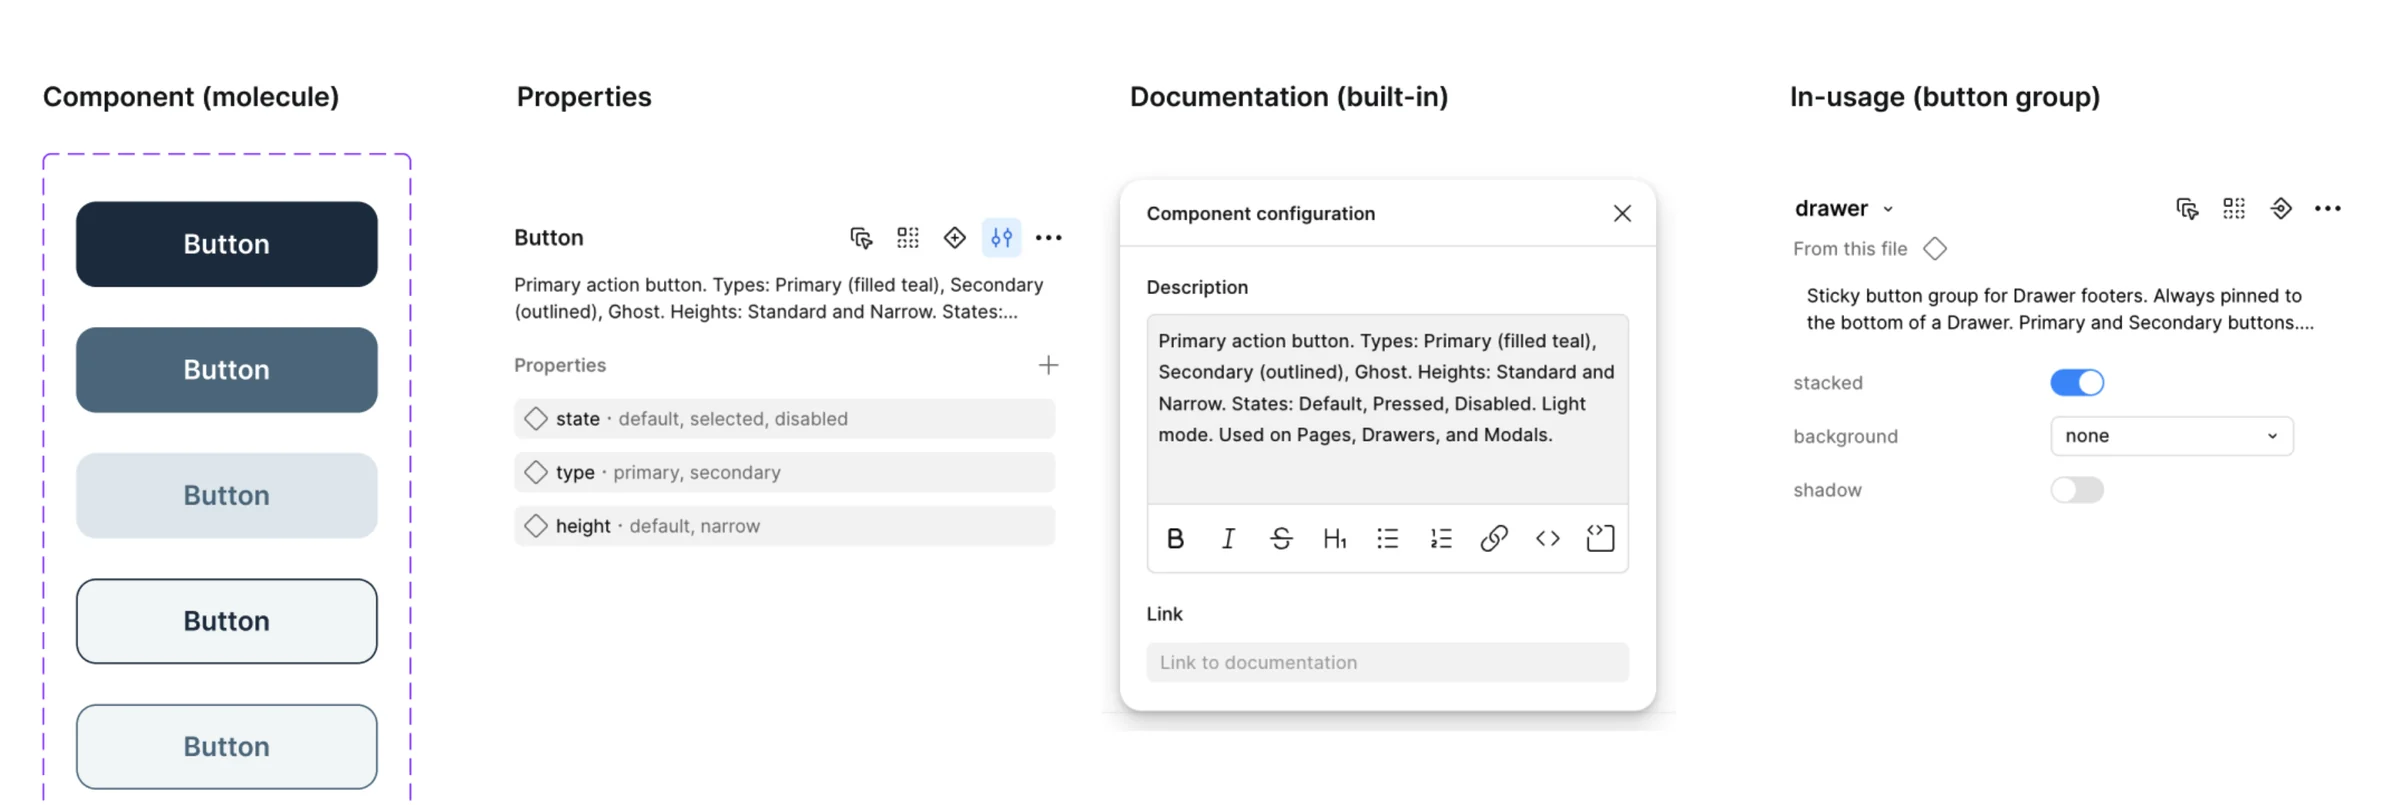The height and width of the screenshot is (805, 2400).
Task: Click the diamond component icon in Button panel
Action: 955,237
